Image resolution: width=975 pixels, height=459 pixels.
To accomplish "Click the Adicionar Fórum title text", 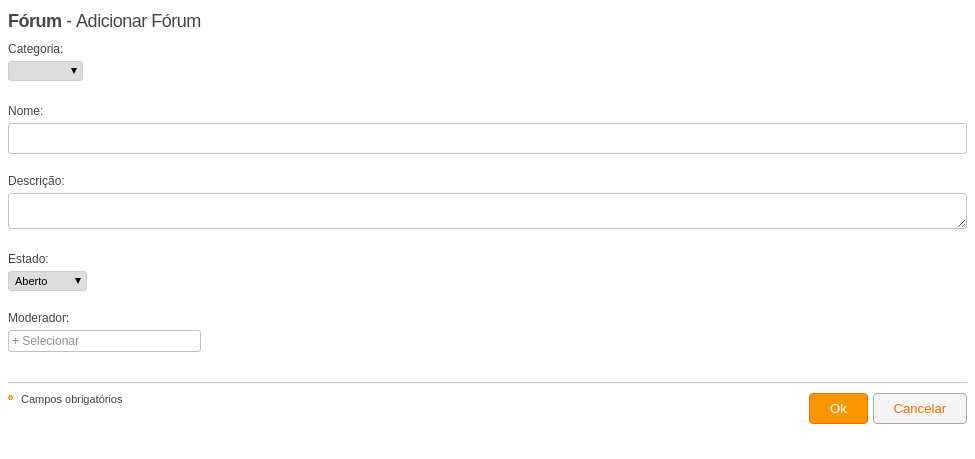I will click(x=138, y=21).
